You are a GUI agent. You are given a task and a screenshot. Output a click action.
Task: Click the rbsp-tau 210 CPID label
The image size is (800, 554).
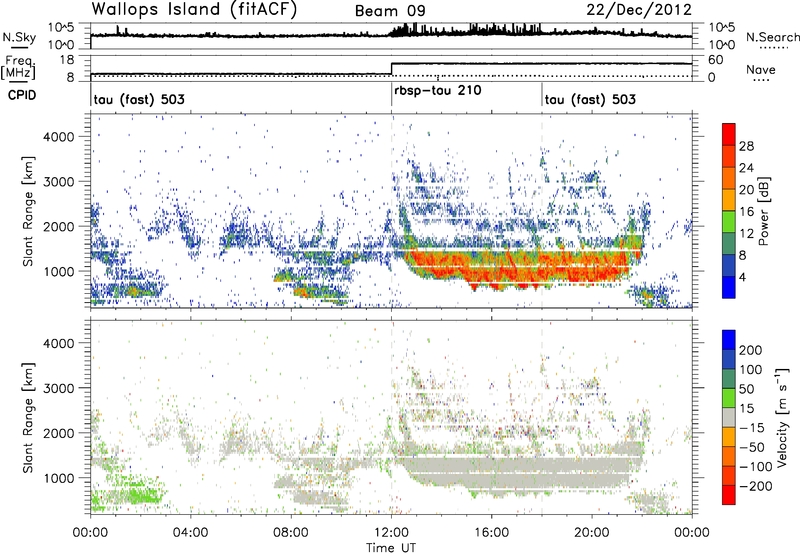pyautogui.click(x=438, y=90)
